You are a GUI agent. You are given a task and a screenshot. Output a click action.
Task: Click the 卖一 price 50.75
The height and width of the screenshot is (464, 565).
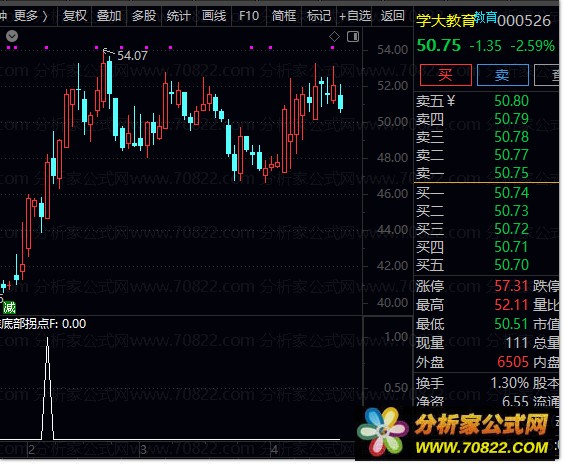click(x=511, y=173)
